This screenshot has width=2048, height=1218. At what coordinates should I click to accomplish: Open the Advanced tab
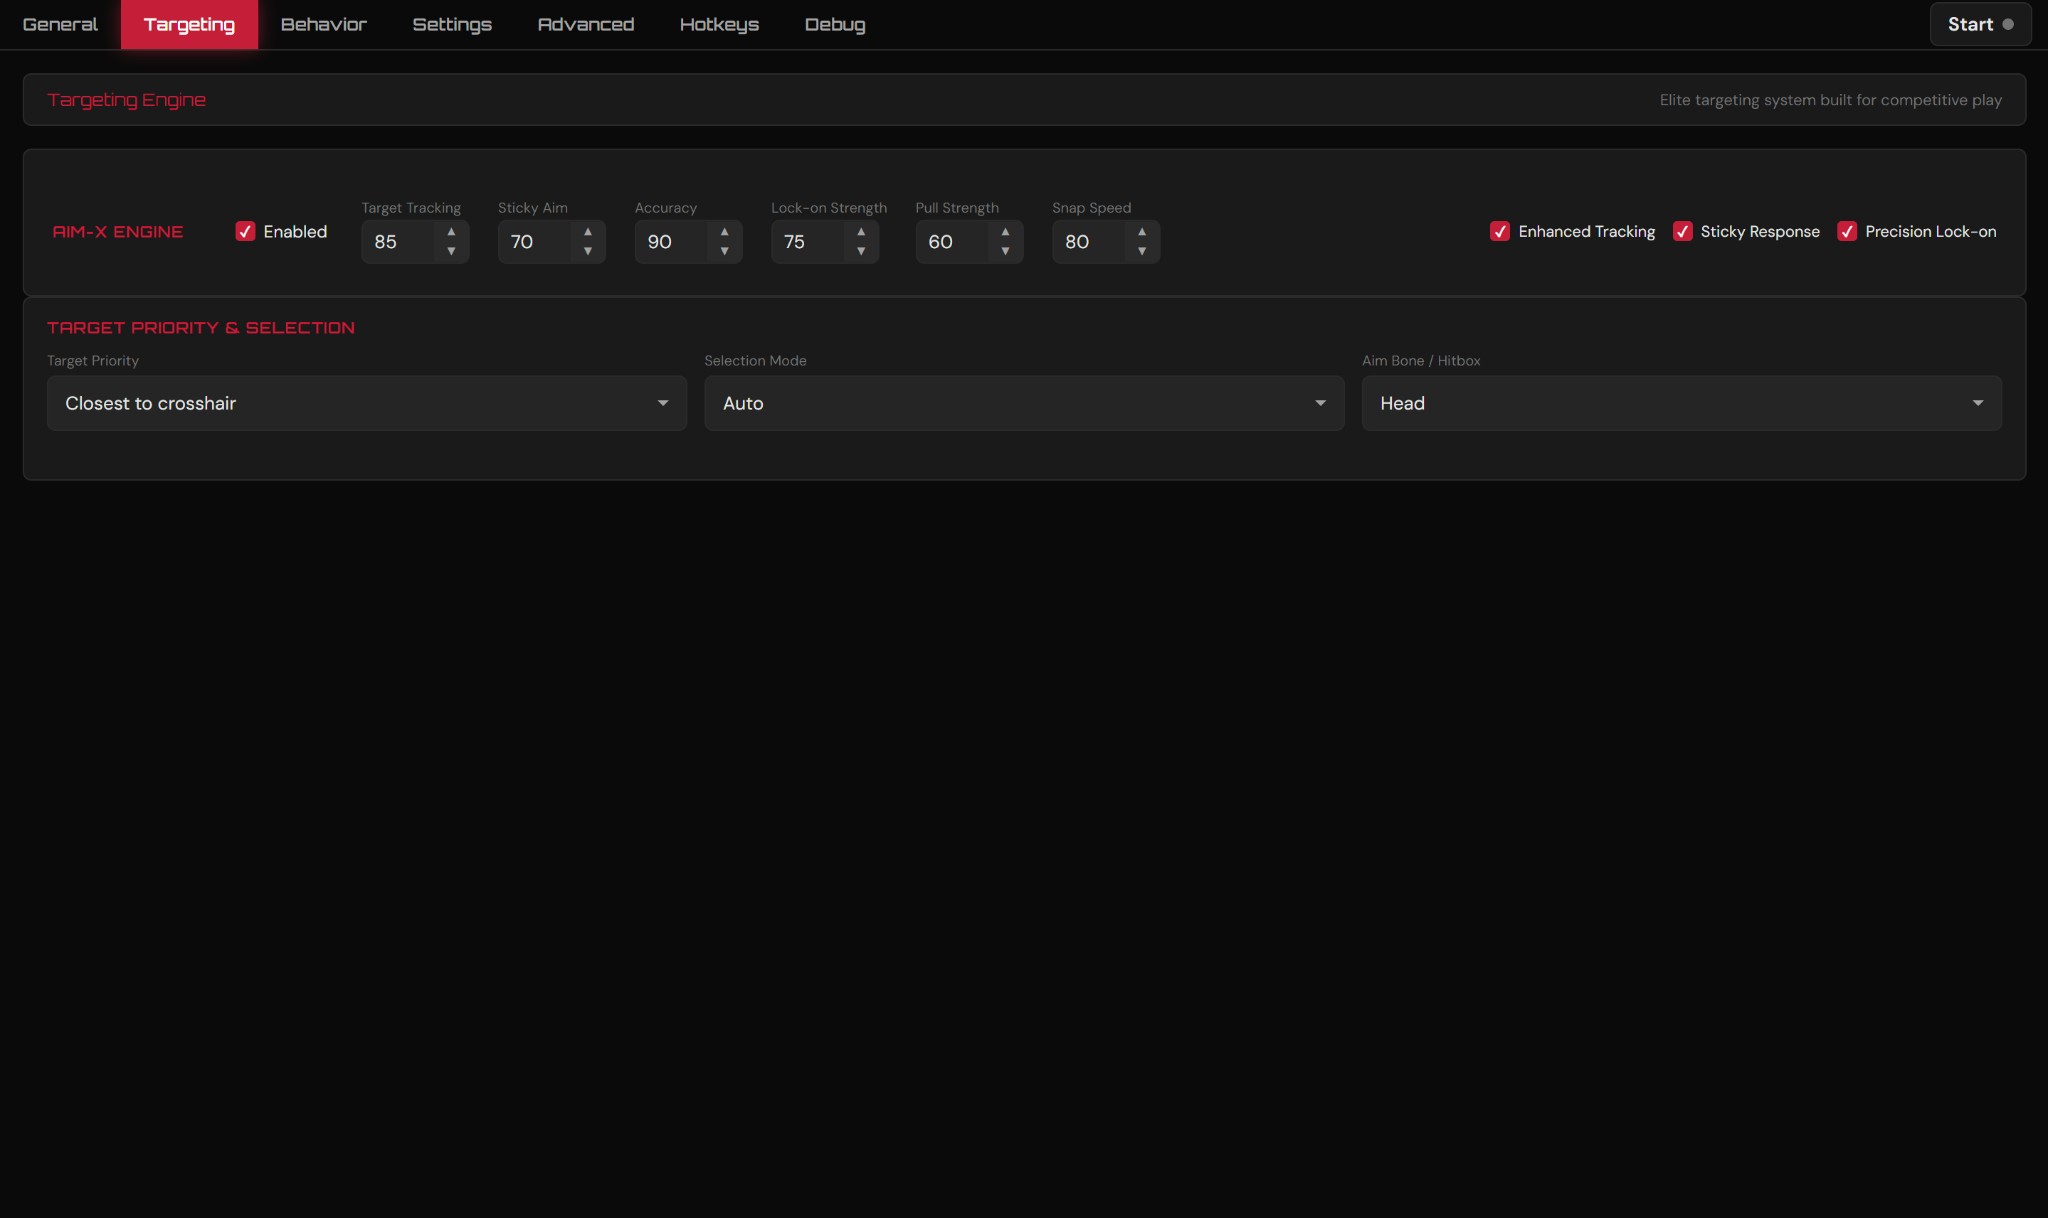coord(585,24)
